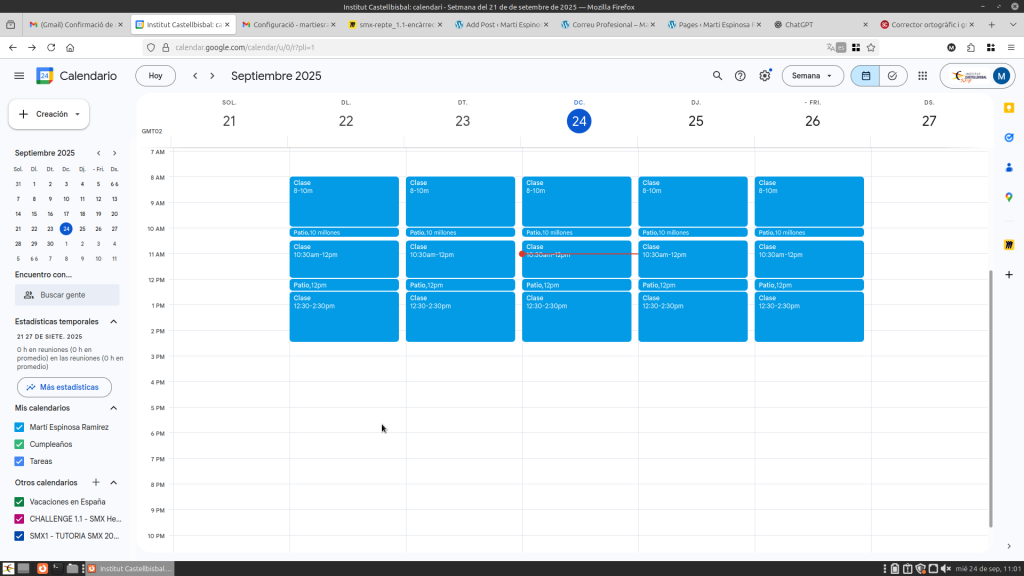Click the Buscar gente search field

coord(67,295)
